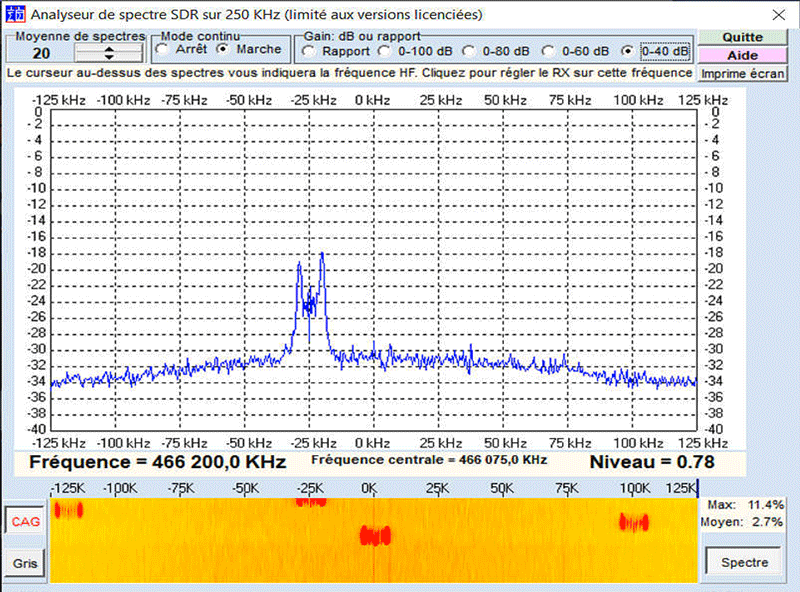Click the cursor hint text about fréquence HF

pos(349,73)
